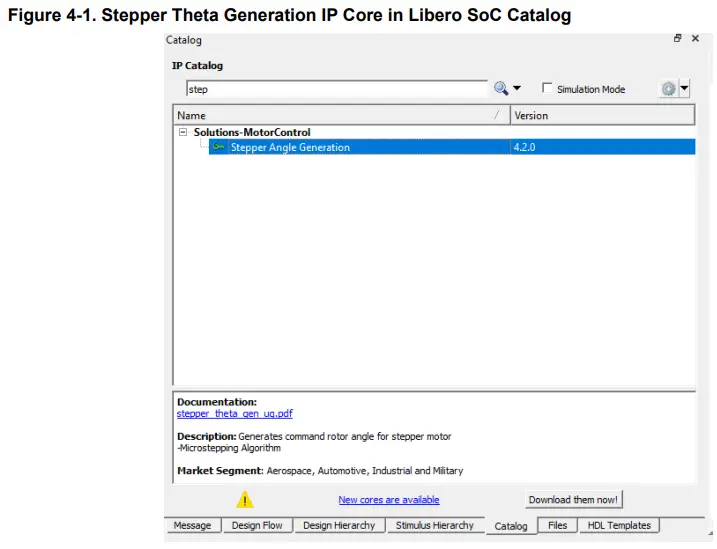Sort by the Version column header

click(603, 115)
